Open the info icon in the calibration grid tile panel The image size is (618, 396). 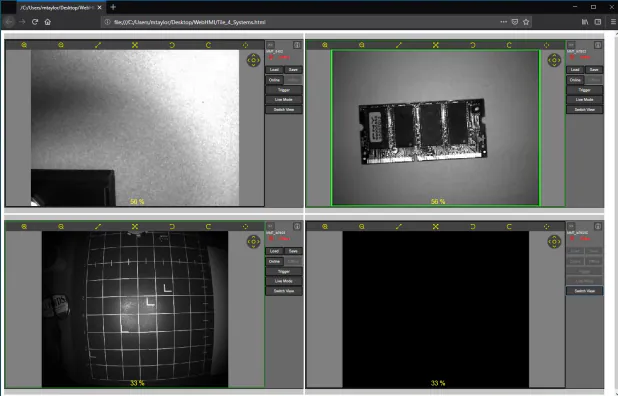(x=297, y=226)
